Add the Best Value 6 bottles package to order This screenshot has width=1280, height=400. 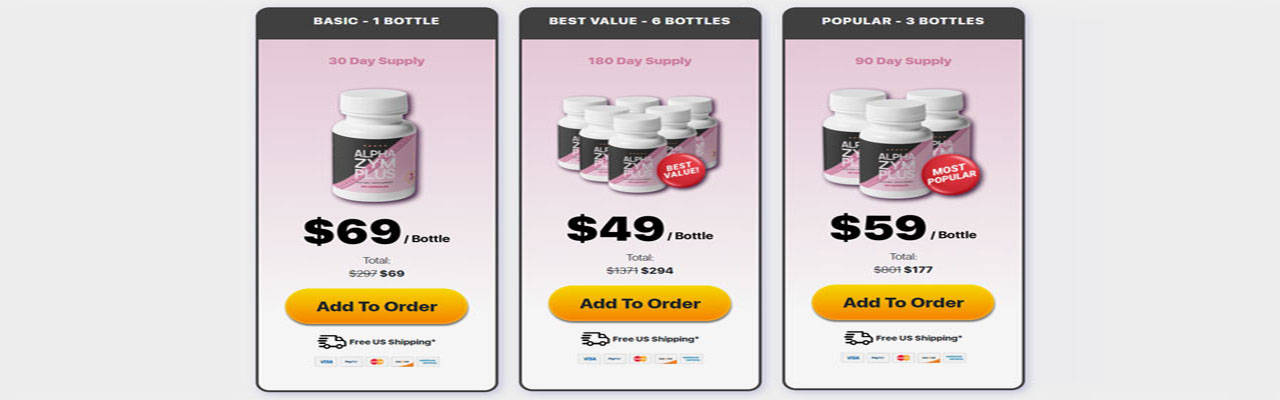tap(640, 303)
